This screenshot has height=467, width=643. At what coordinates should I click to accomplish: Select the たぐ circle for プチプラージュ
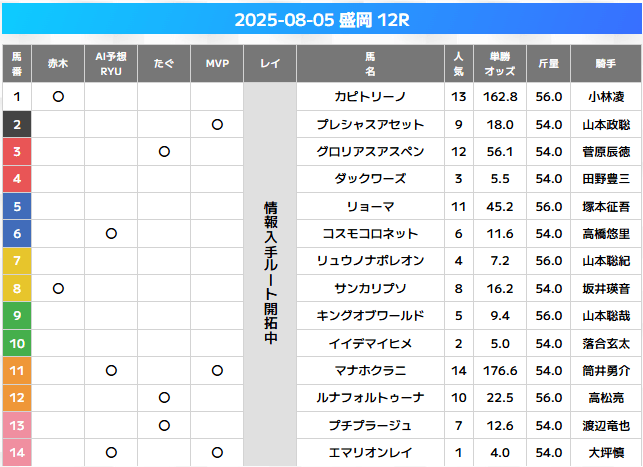tap(164, 426)
